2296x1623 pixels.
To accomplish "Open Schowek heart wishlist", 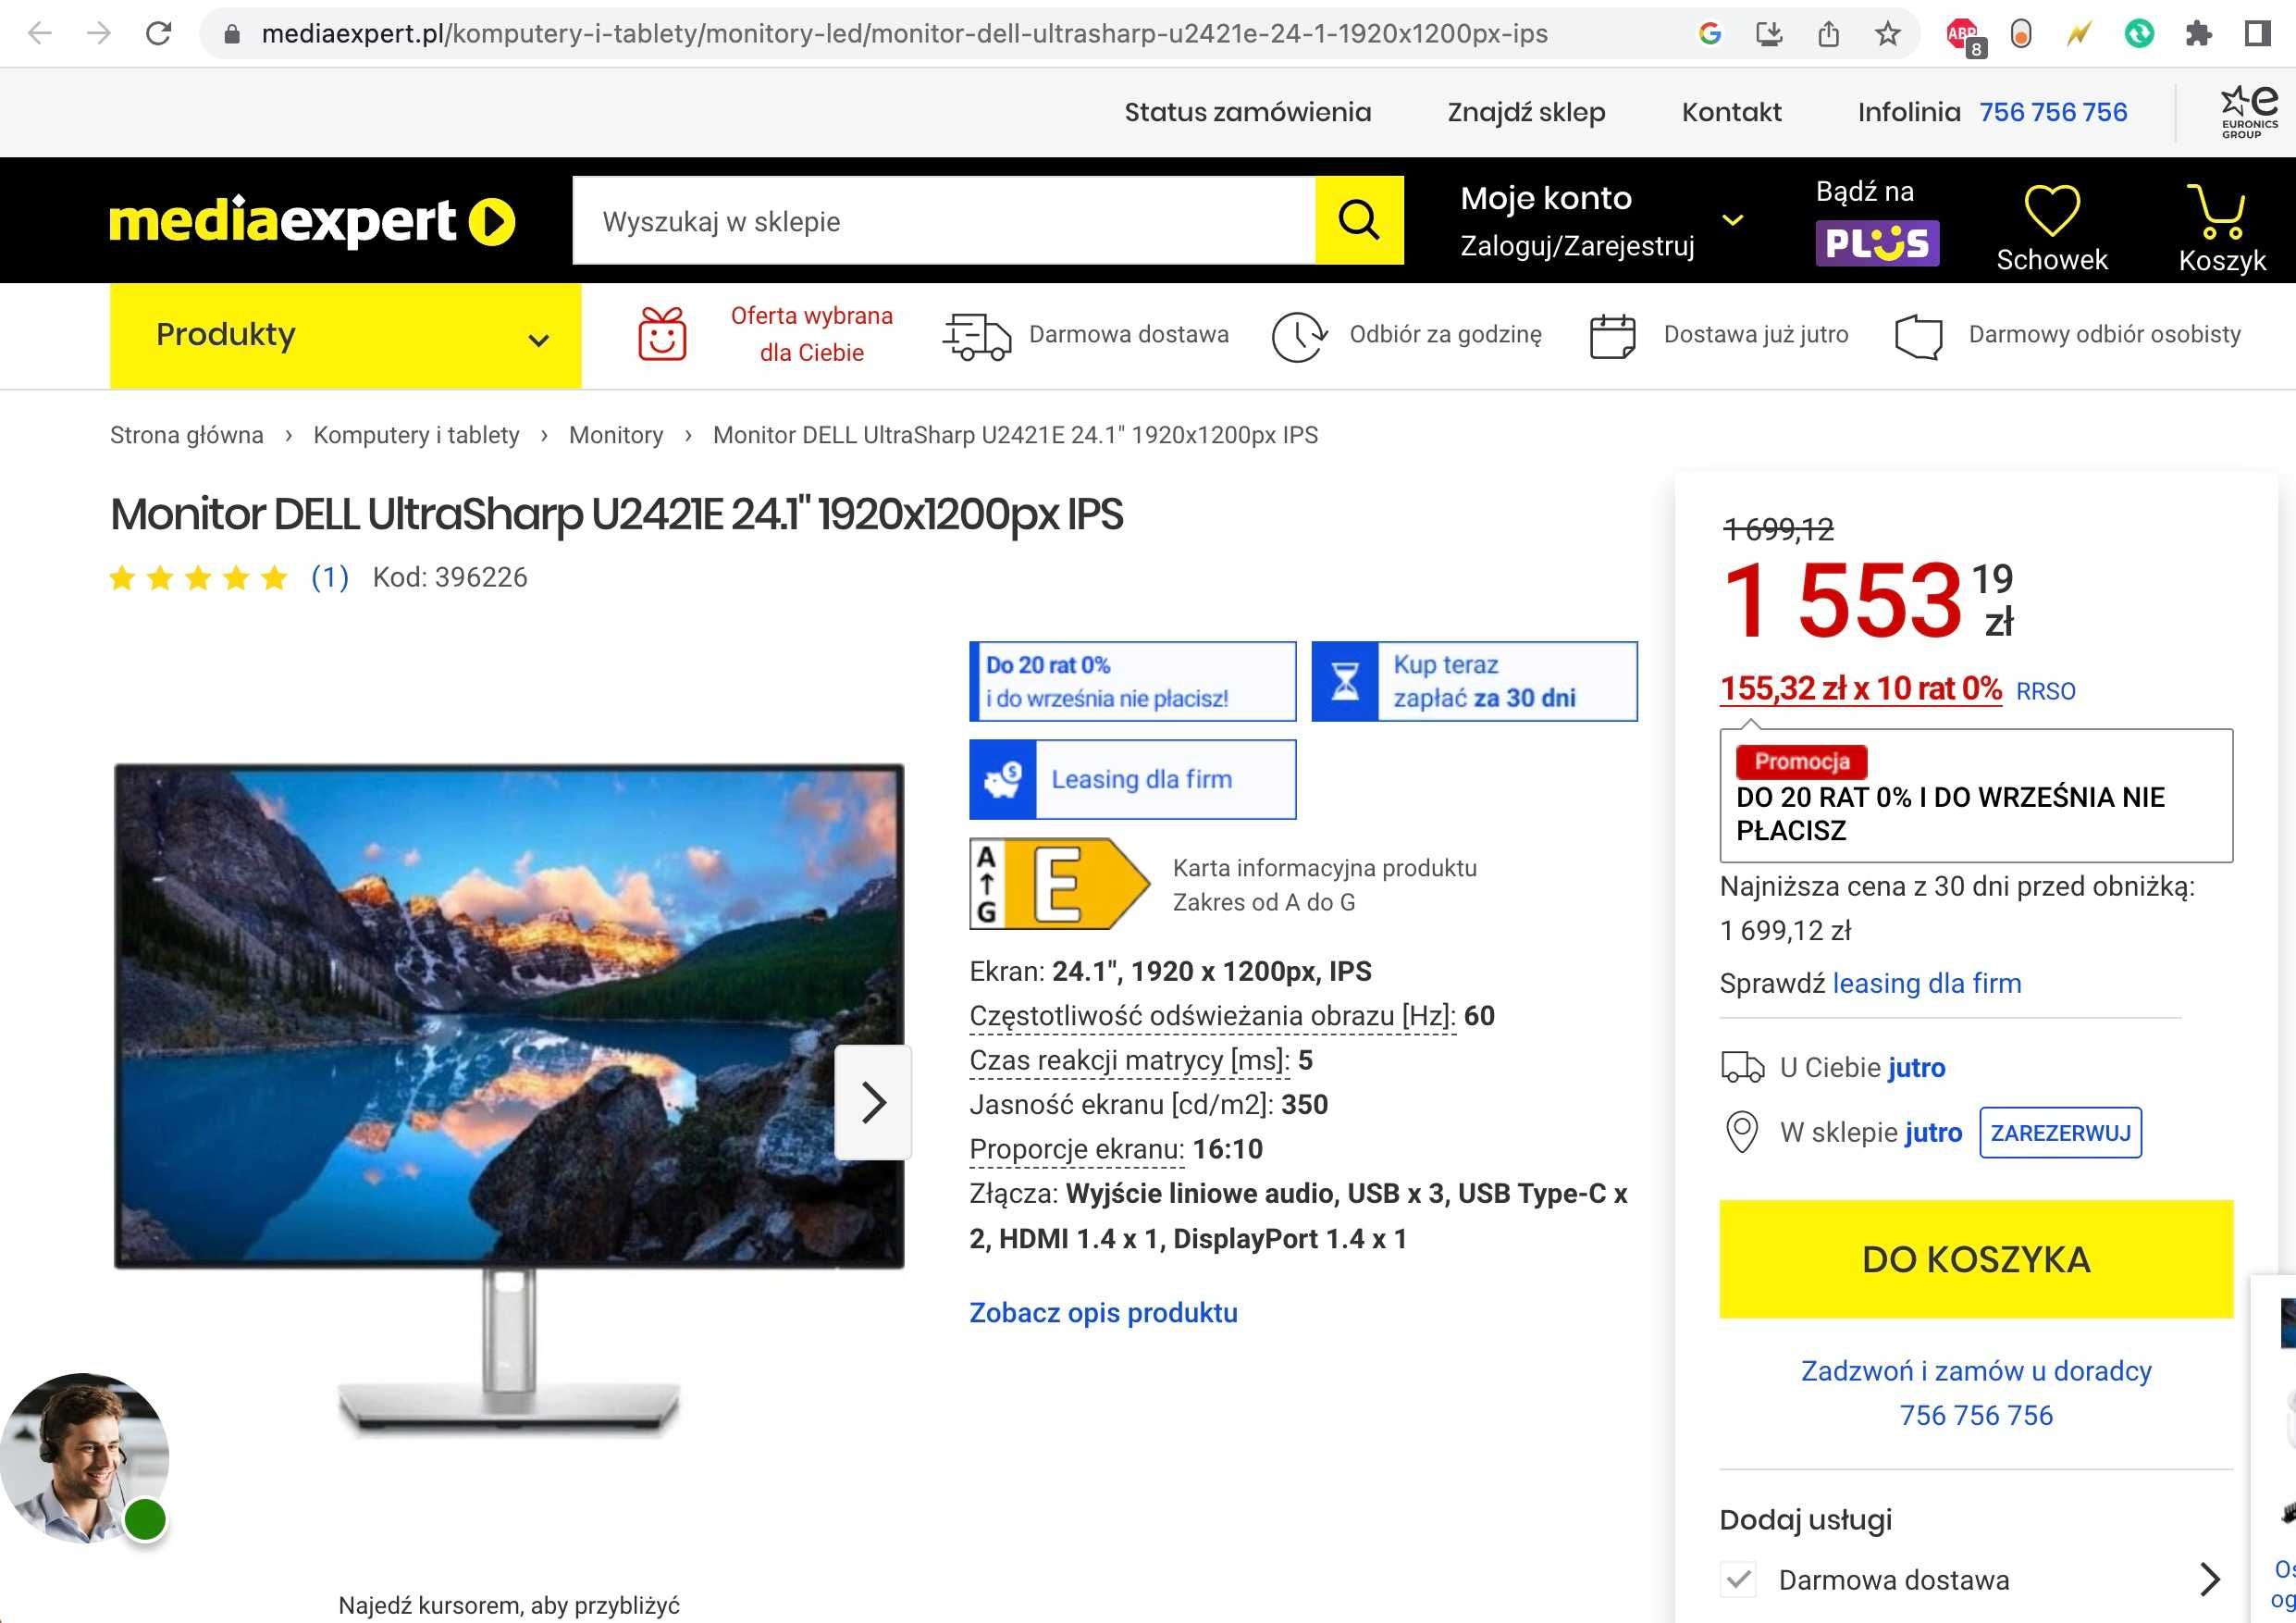I will tap(2051, 228).
